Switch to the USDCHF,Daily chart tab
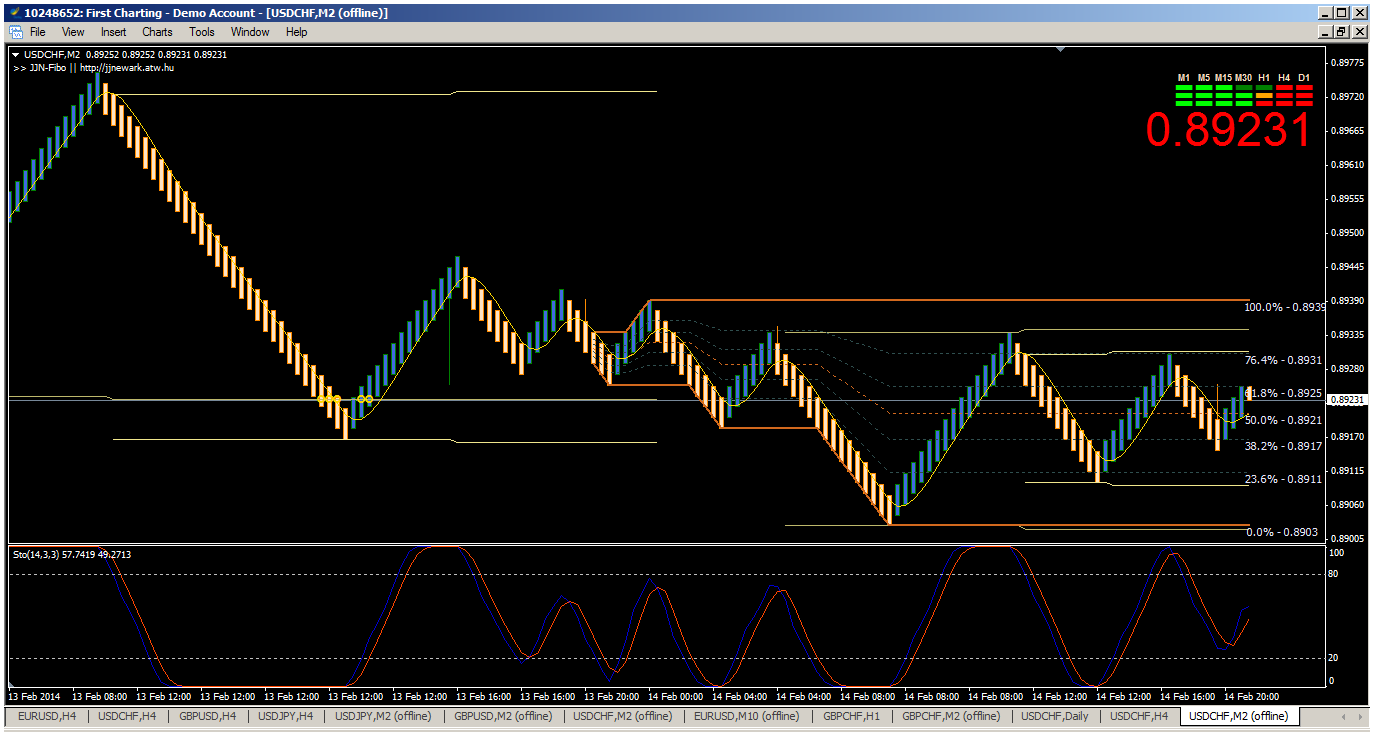The height and width of the screenshot is (732, 1374). coord(1055,716)
